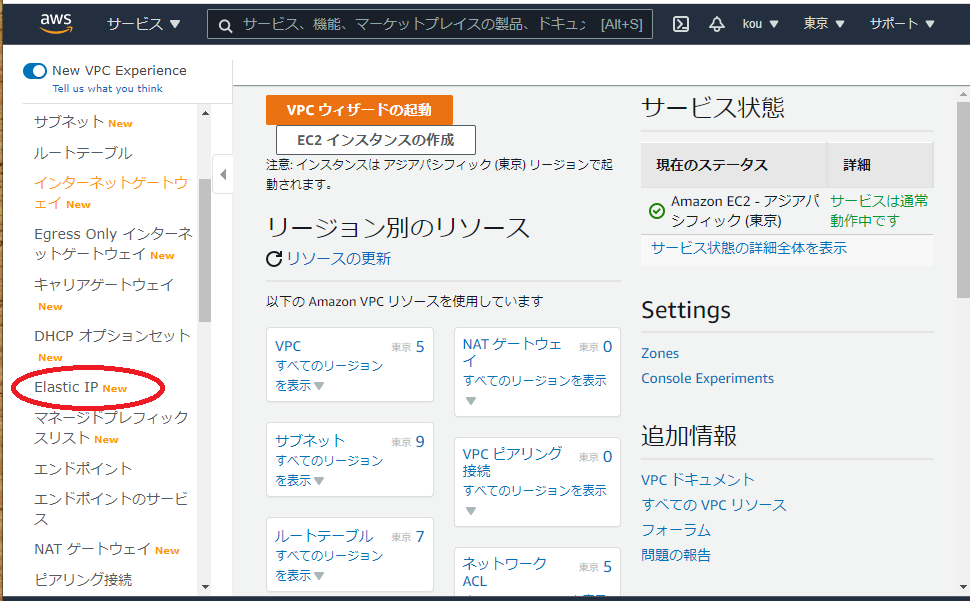Open the サブネット resource card link
Image resolution: width=970 pixels, height=601 pixels.
(309, 441)
